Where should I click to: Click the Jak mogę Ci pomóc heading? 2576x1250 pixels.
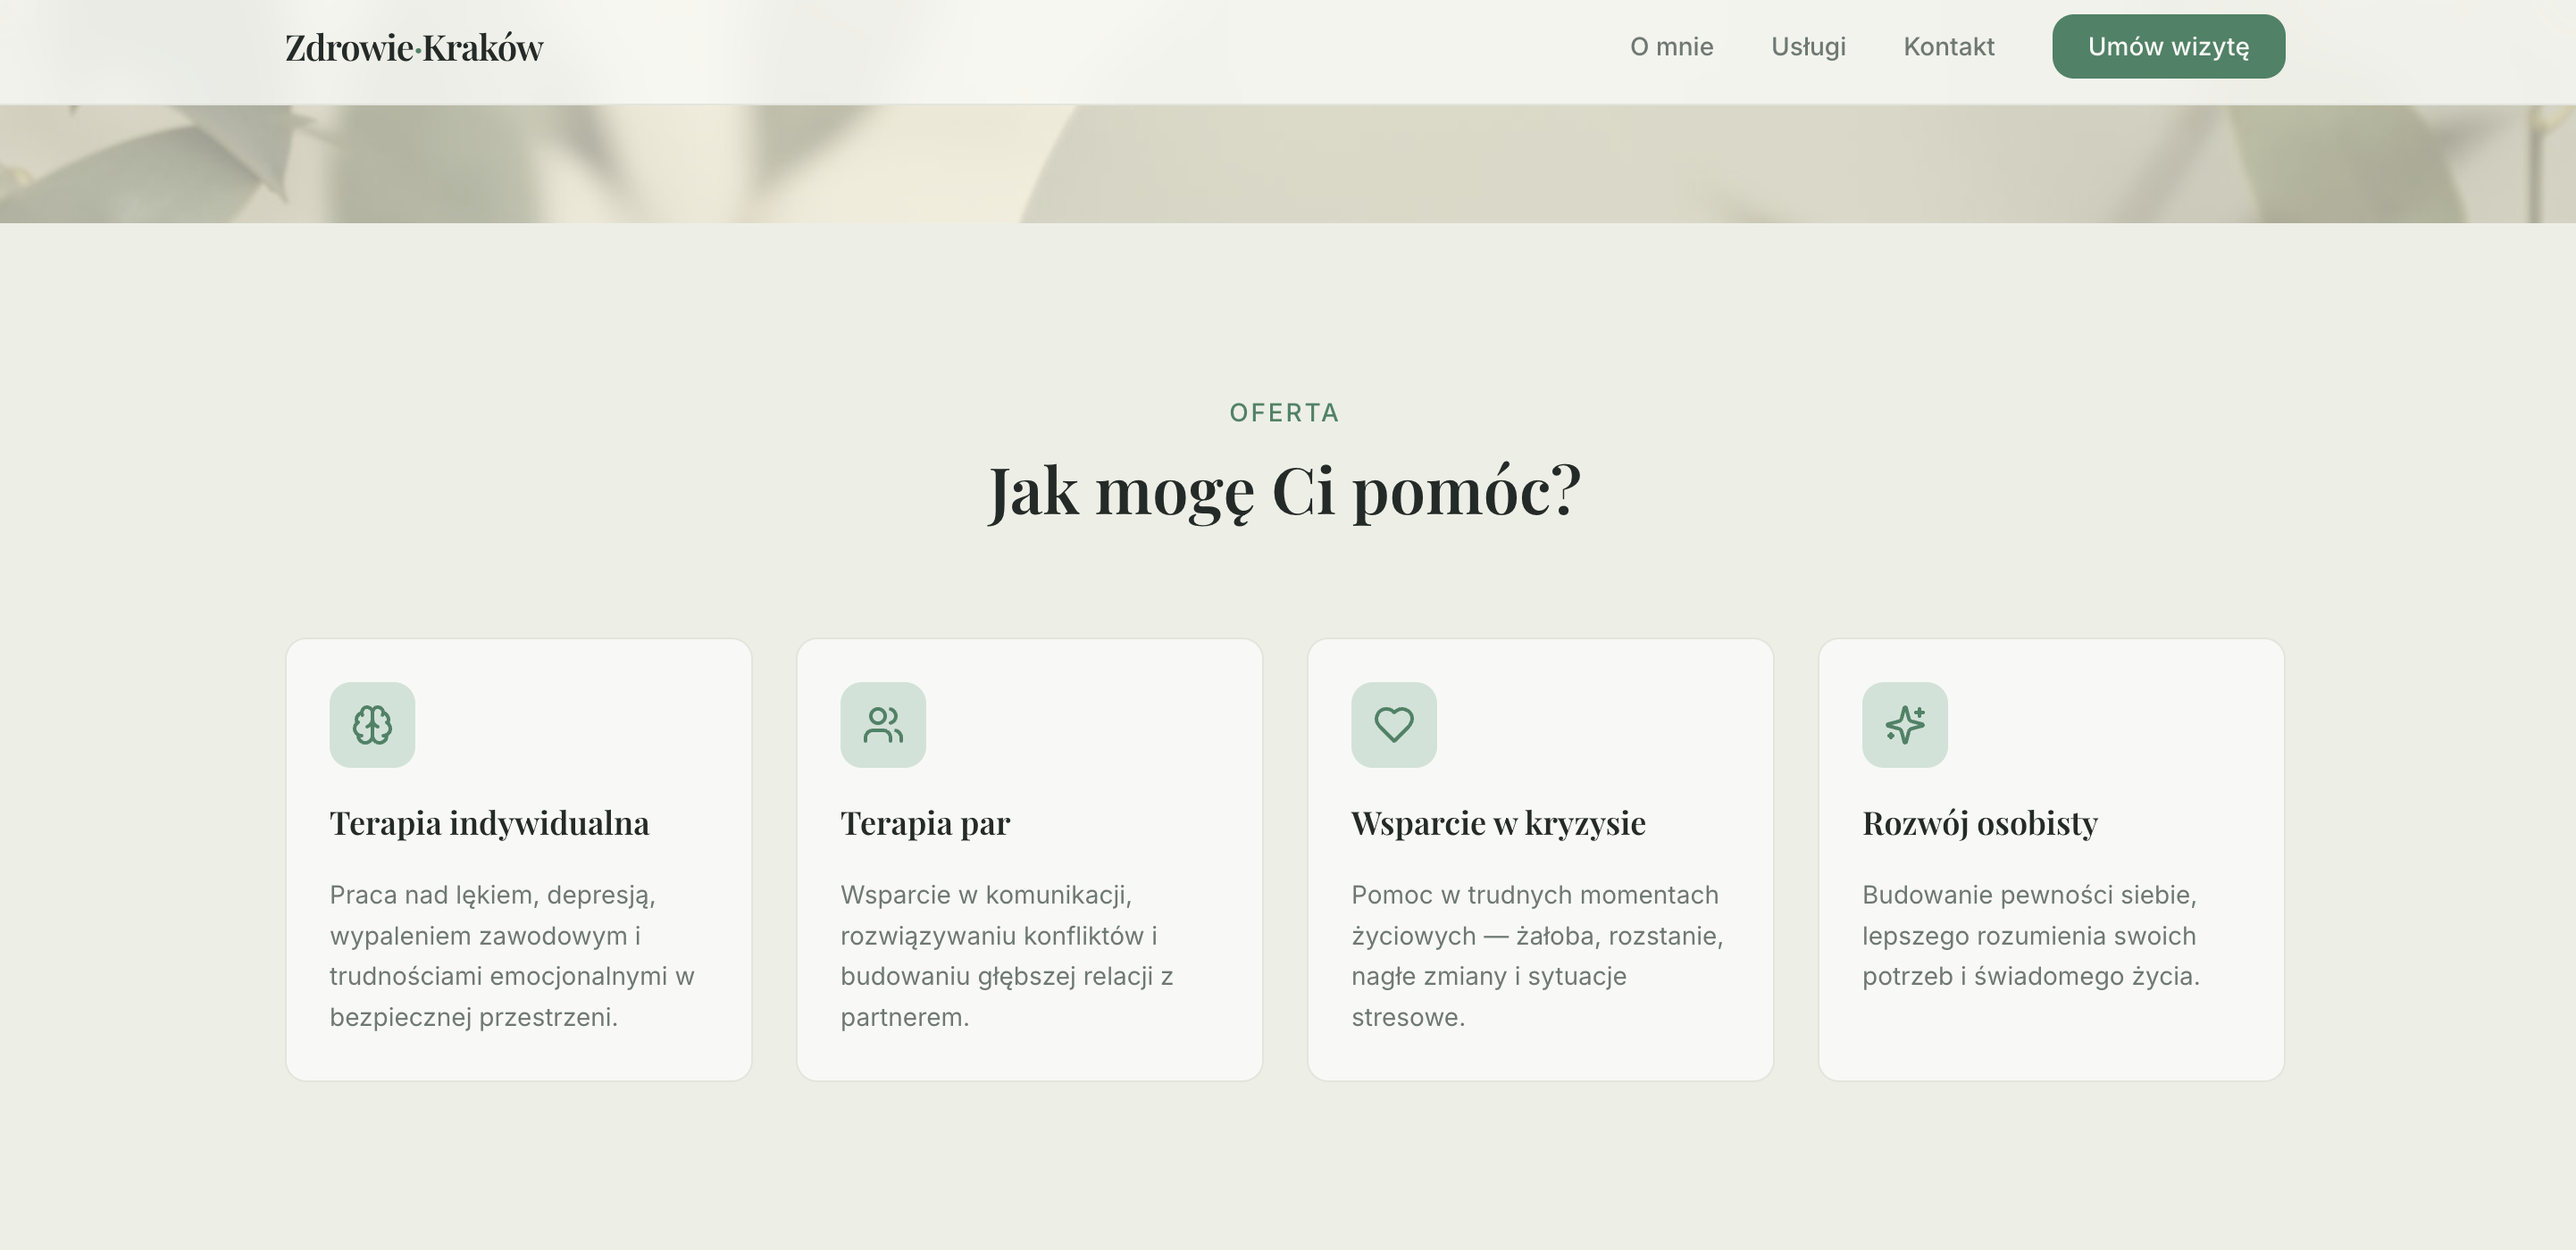(1285, 491)
